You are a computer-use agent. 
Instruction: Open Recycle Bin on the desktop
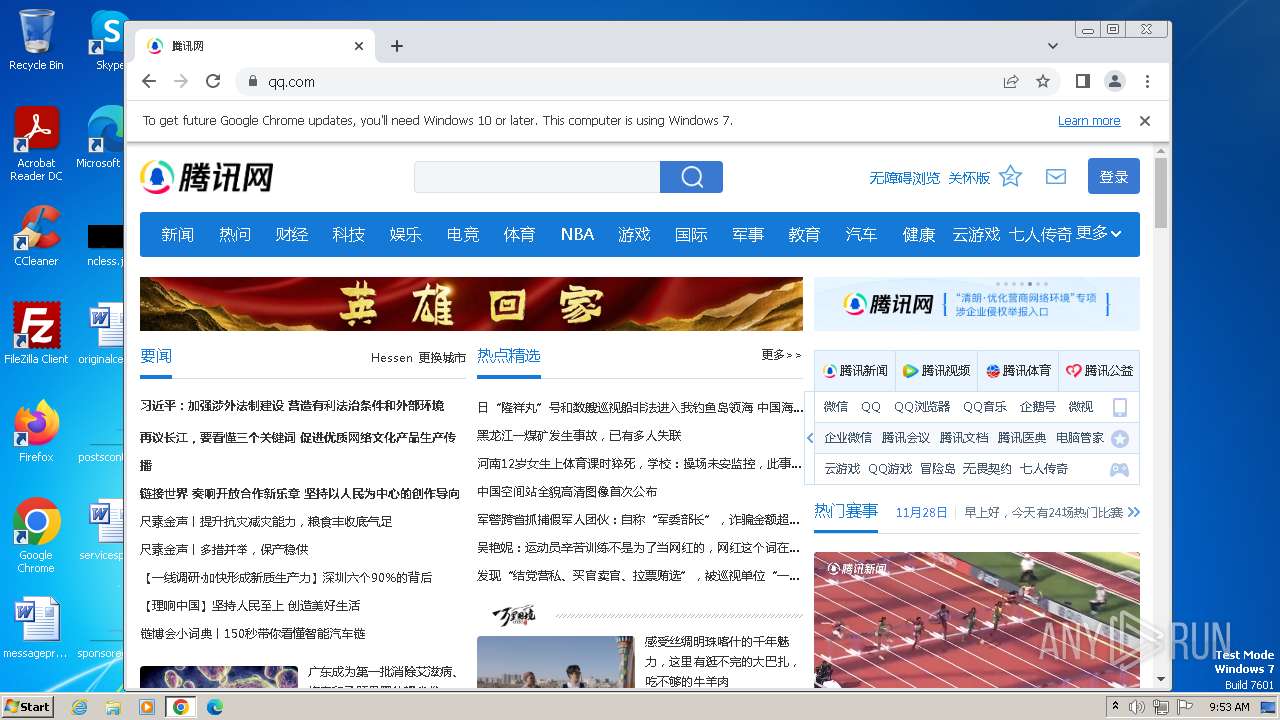pyautogui.click(x=36, y=40)
